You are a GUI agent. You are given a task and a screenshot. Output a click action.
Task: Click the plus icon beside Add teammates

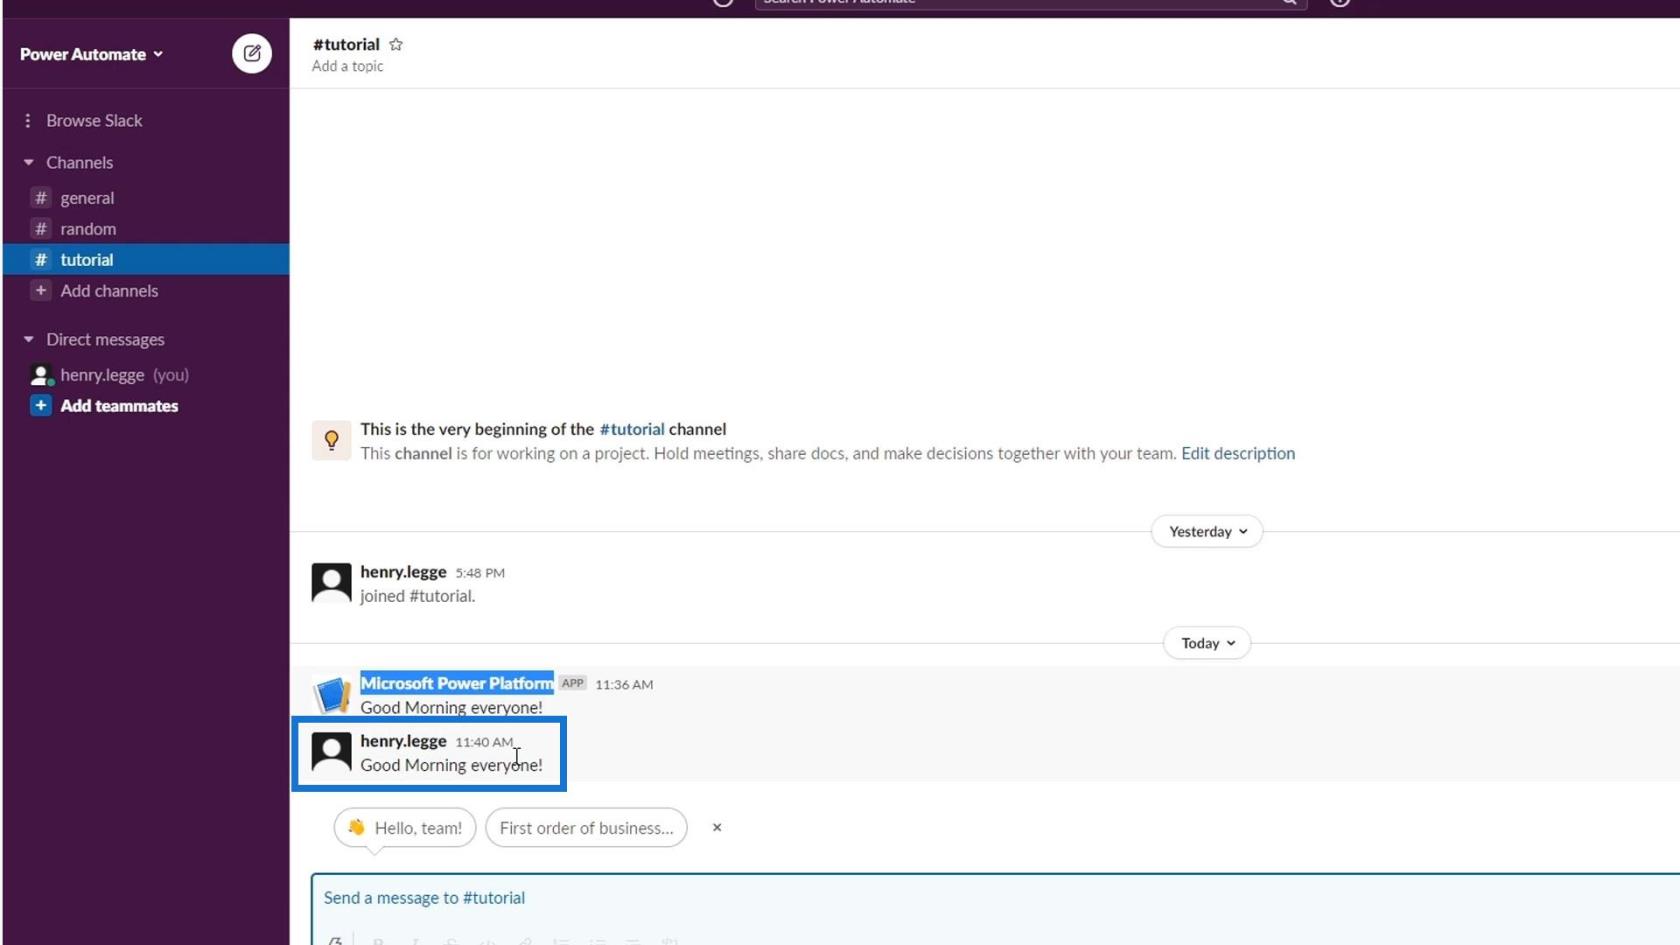point(41,405)
